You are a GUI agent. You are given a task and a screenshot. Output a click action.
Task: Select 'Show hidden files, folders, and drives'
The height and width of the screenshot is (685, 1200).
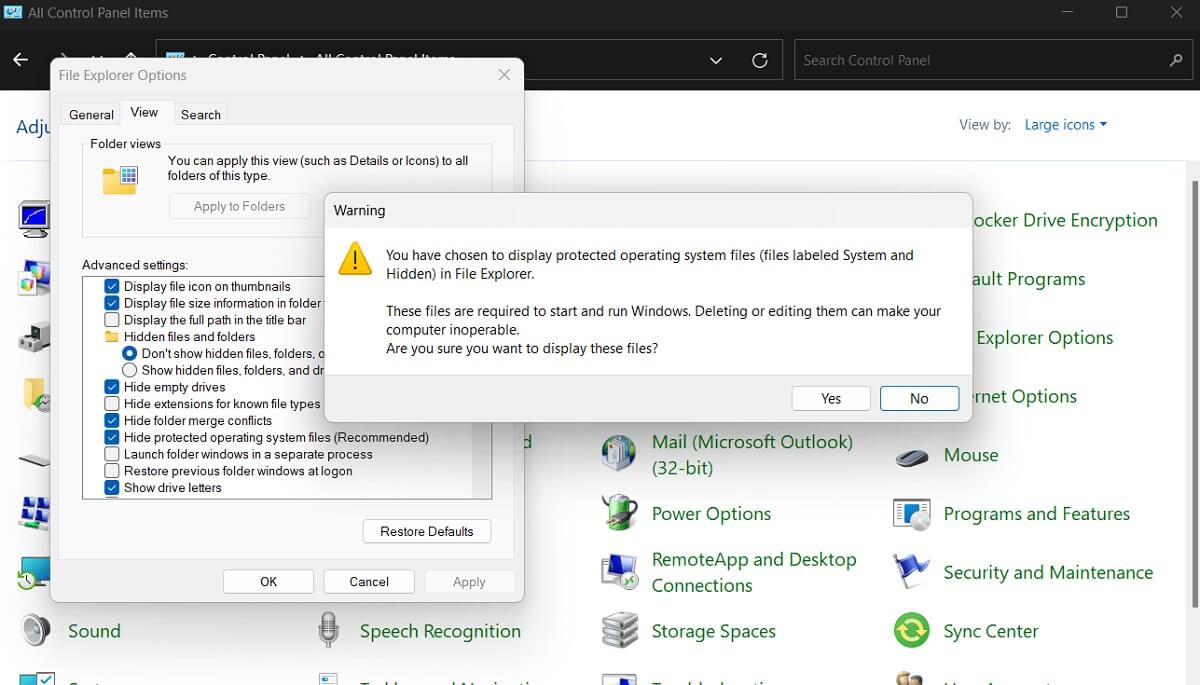[129, 370]
